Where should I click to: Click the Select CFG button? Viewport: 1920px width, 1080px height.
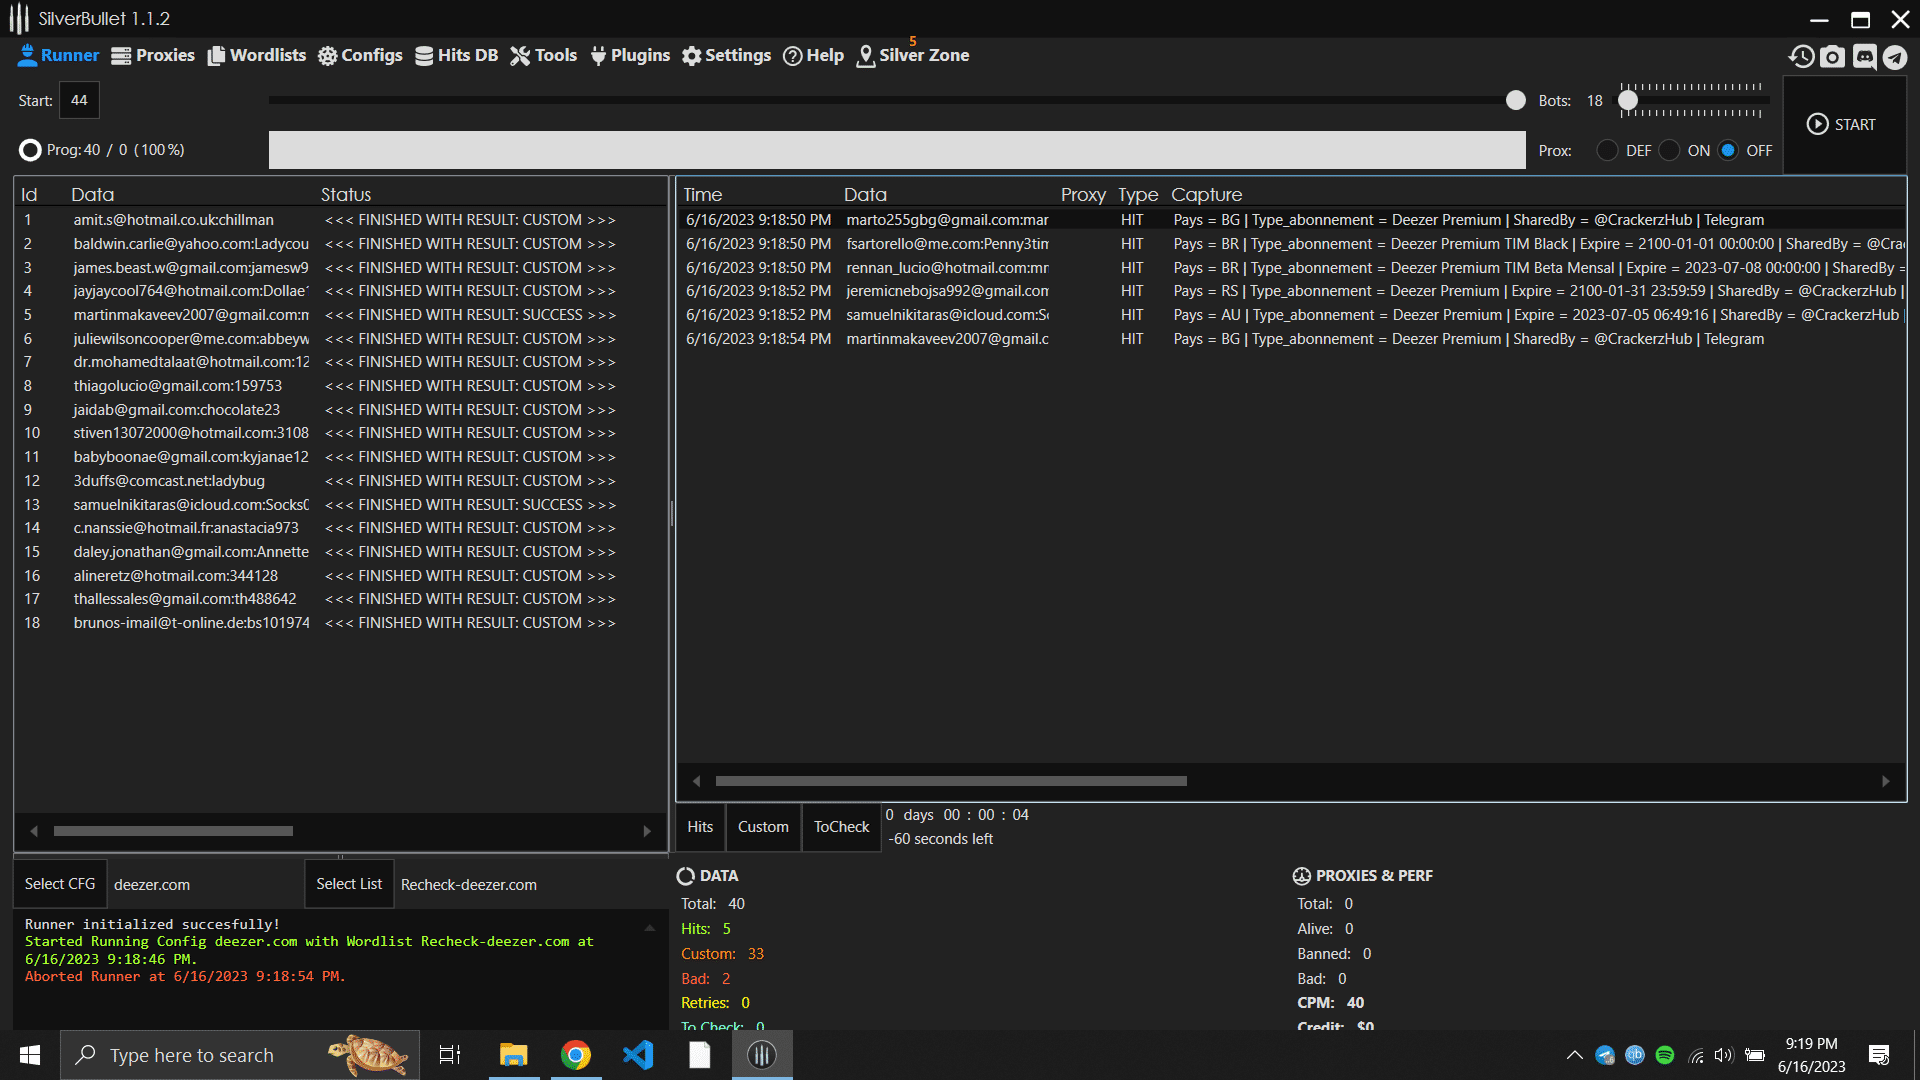click(x=60, y=884)
